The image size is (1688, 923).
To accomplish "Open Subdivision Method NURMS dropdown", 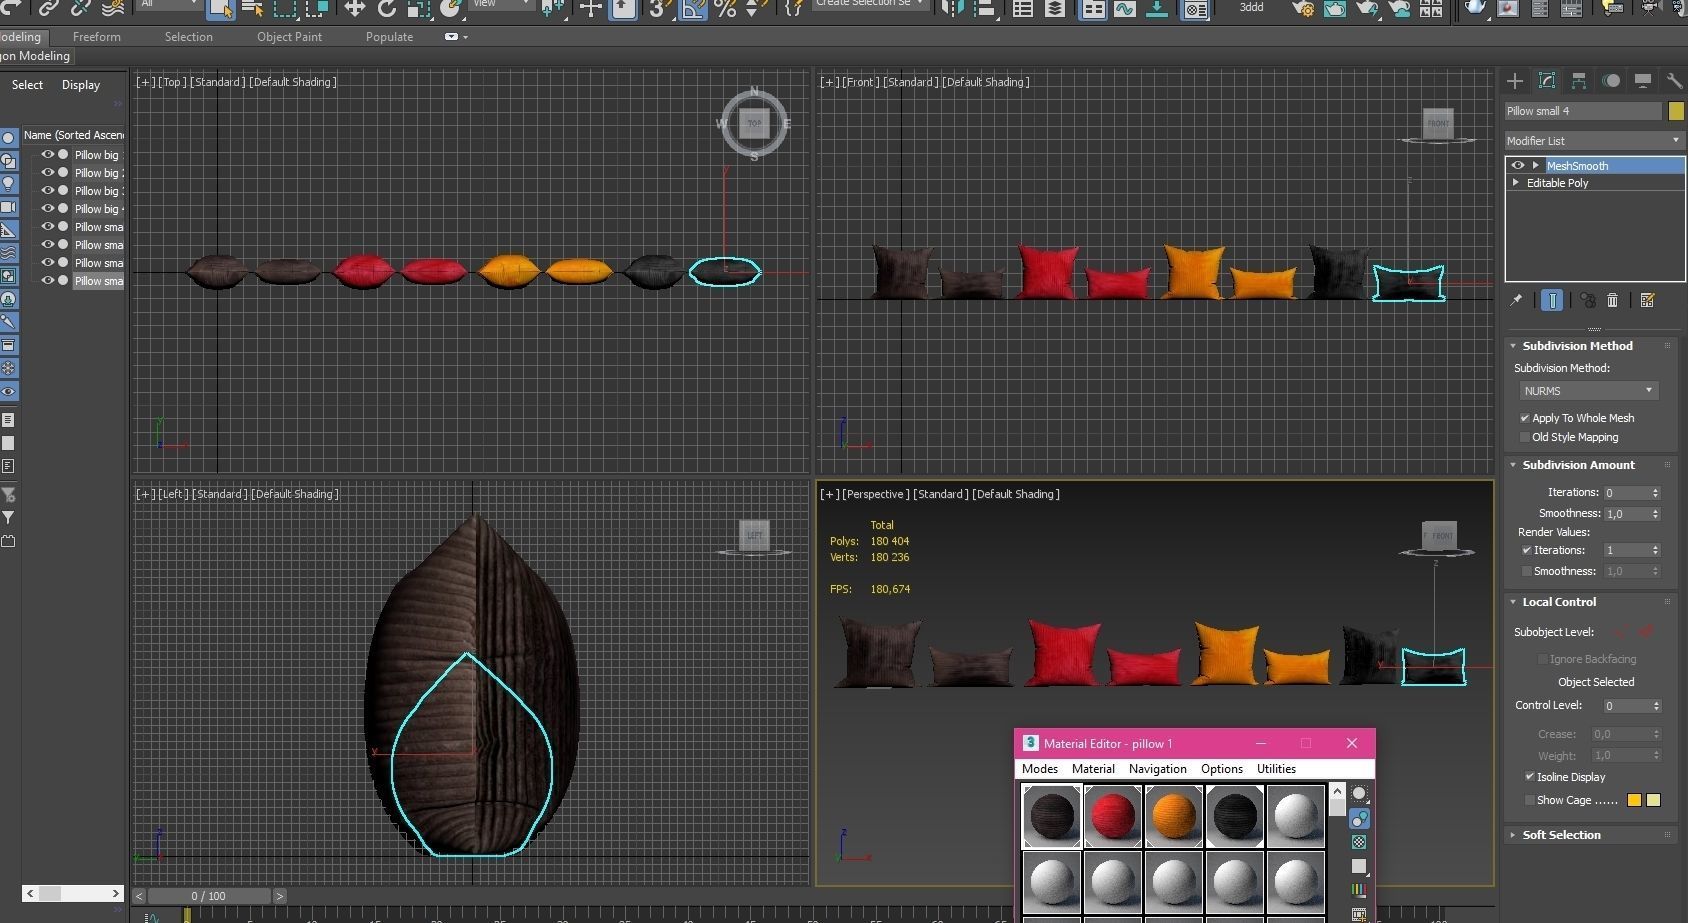I will click(x=1589, y=391).
